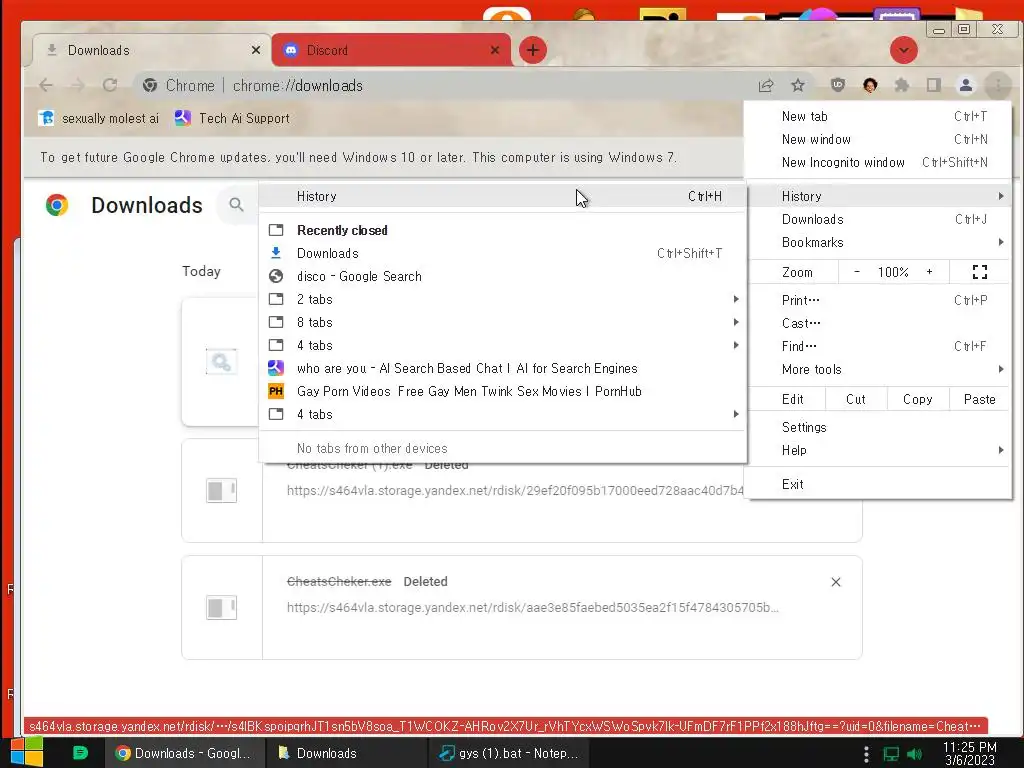The width and height of the screenshot is (1024, 768).
Task: Choose Downloads in the Chrome menu
Action: click(x=878, y=219)
